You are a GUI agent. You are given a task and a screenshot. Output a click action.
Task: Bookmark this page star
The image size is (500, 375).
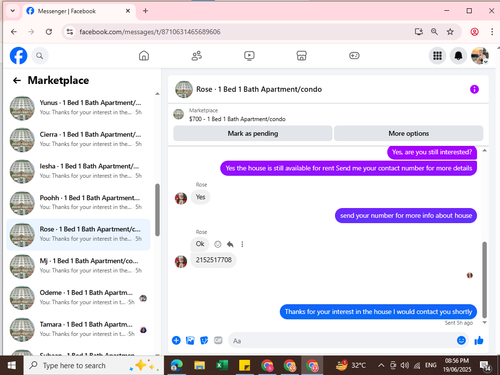(x=450, y=32)
